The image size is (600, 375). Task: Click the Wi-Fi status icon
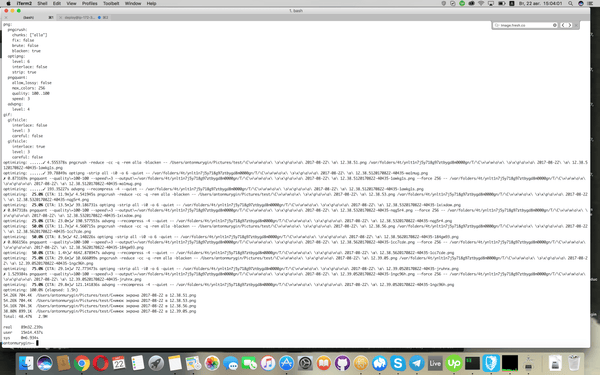(x=481, y=3)
